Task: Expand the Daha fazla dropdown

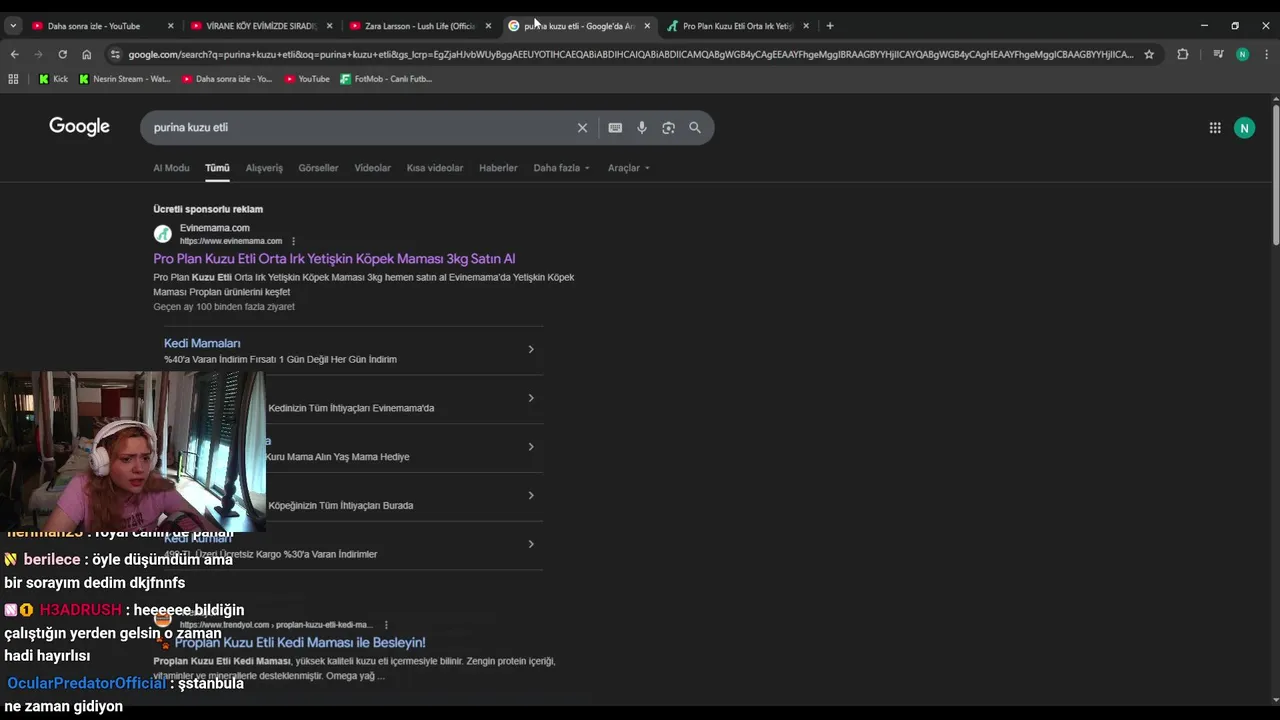Action: pos(561,168)
